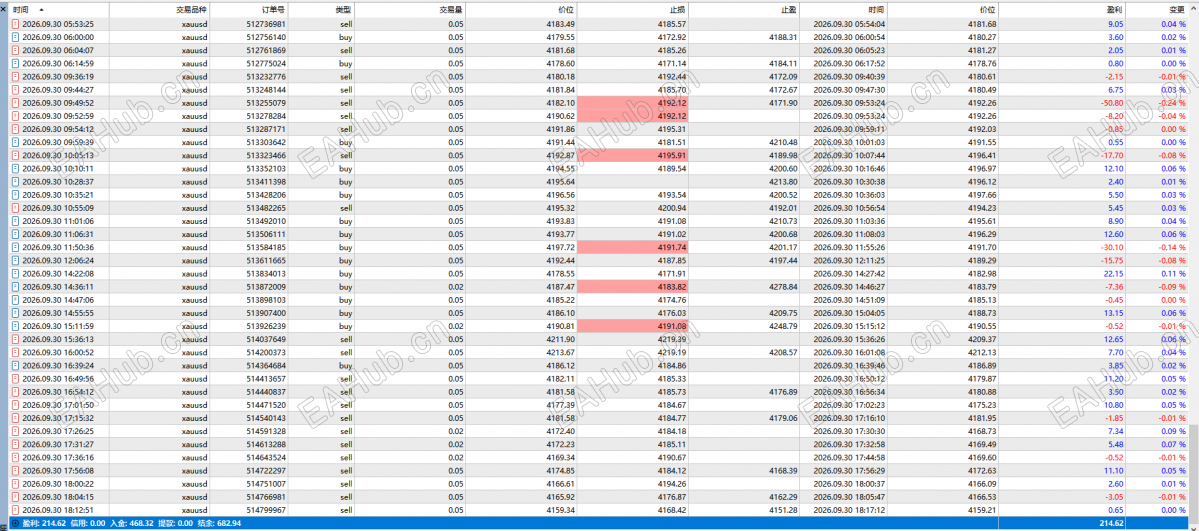1199x531 pixels.
Task: Click the red order icon at 09:44:27
Action: tap(16, 90)
